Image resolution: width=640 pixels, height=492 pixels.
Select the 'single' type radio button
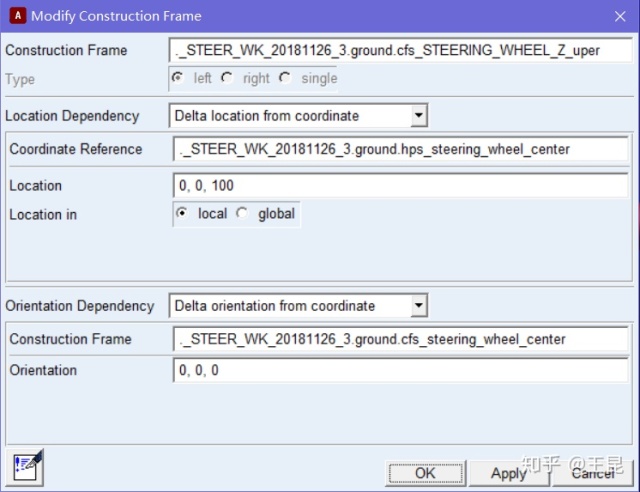(x=285, y=78)
